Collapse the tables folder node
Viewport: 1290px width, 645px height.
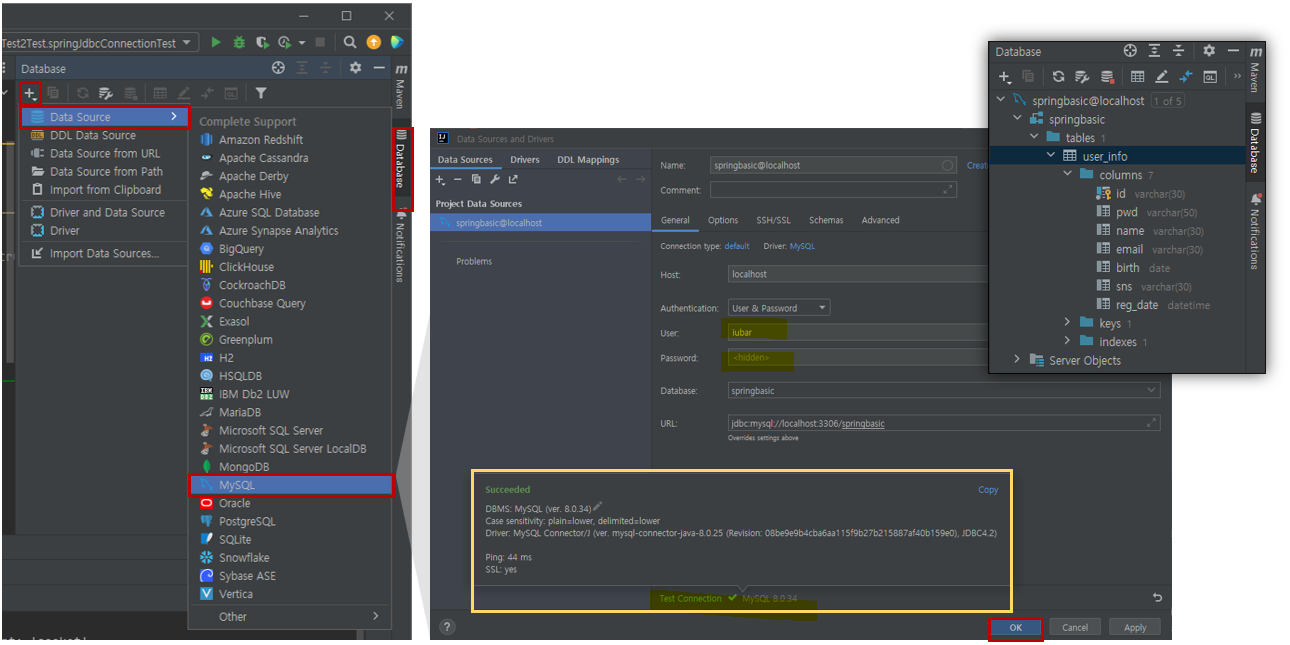1035,137
